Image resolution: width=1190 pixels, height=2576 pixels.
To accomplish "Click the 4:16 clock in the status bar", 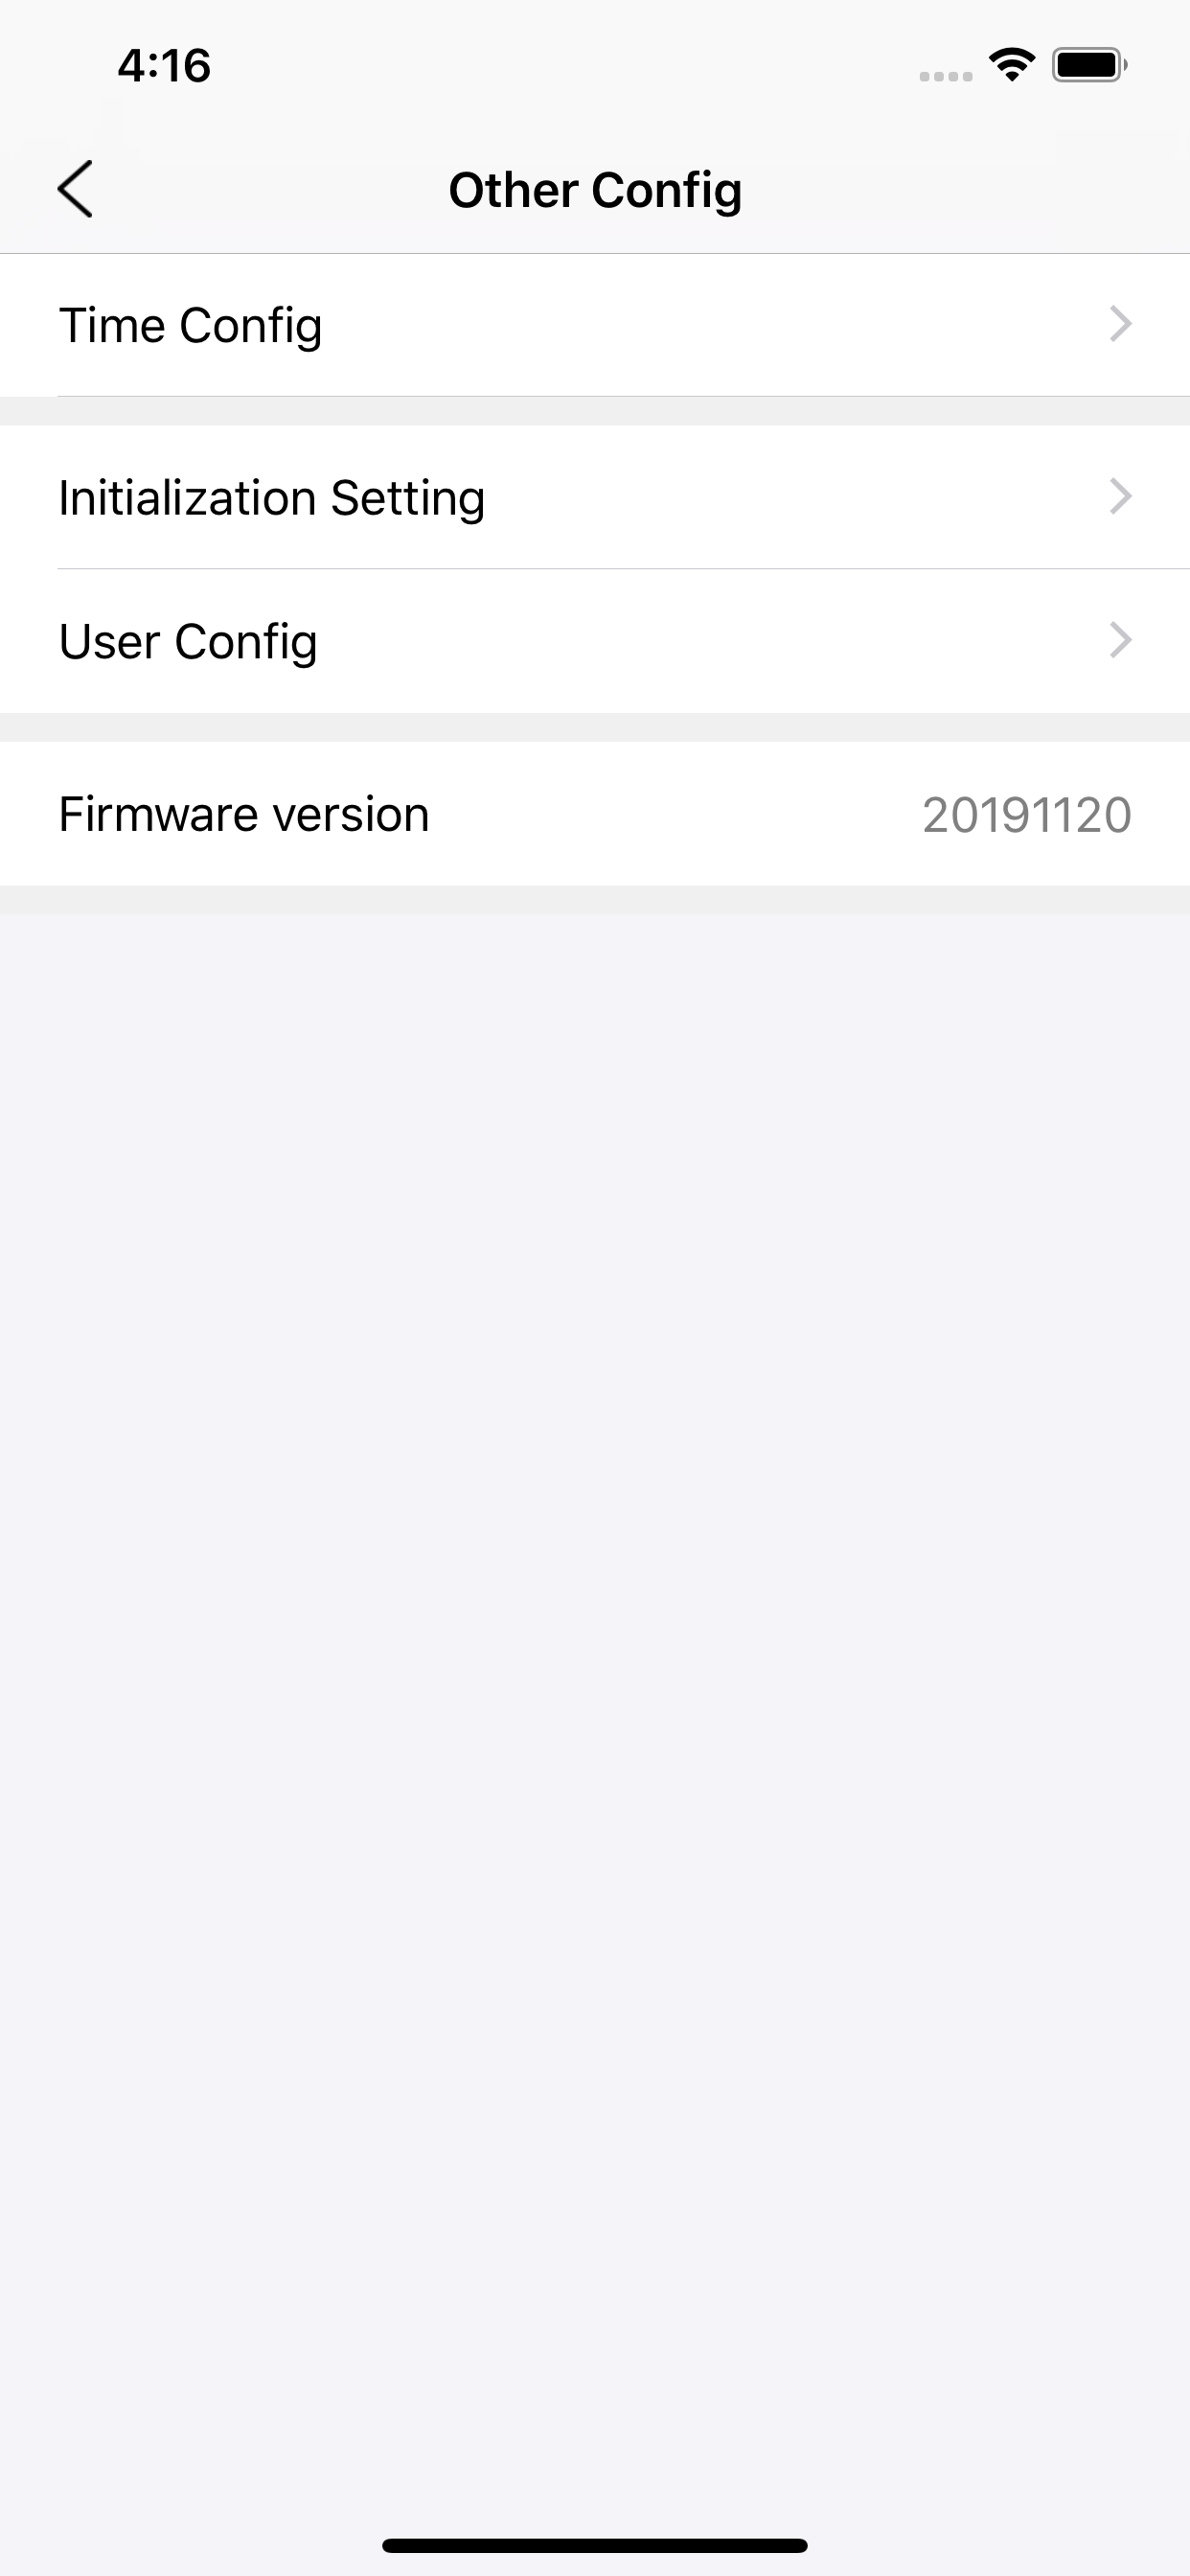I will tap(164, 66).
